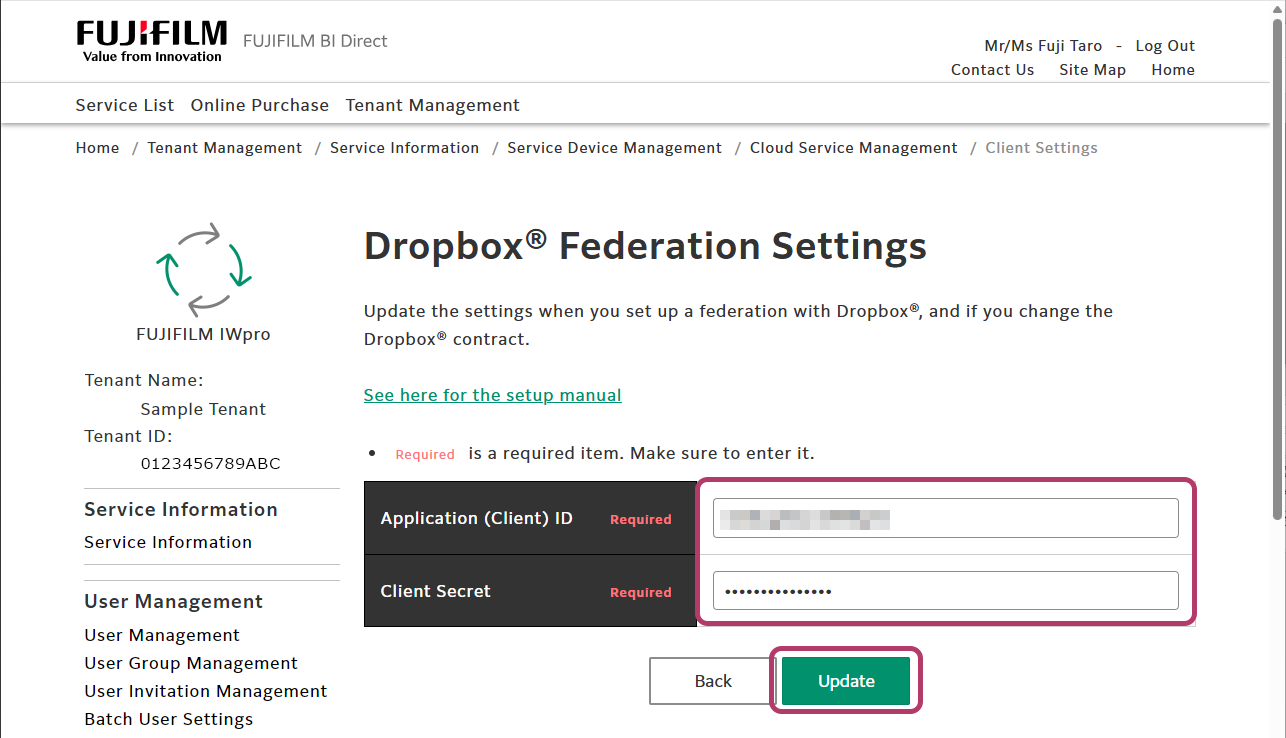The width and height of the screenshot is (1286, 738).
Task: Open the Online Purchase menu
Action: pyautogui.click(x=260, y=105)
